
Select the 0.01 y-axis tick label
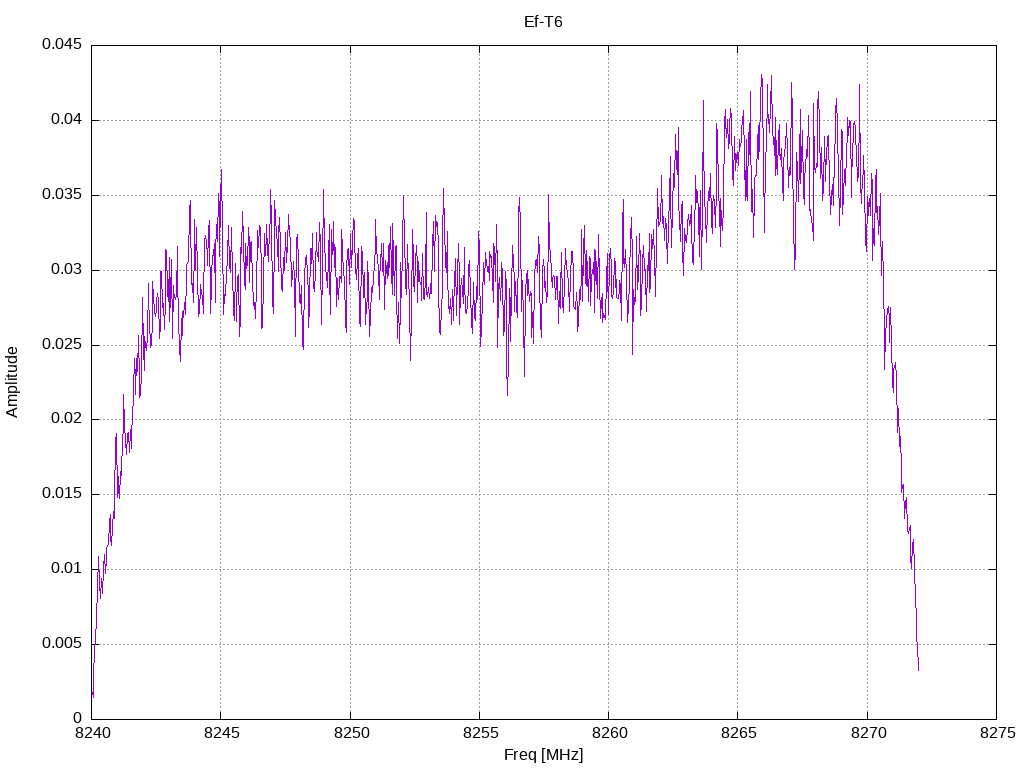click(67, 568)
